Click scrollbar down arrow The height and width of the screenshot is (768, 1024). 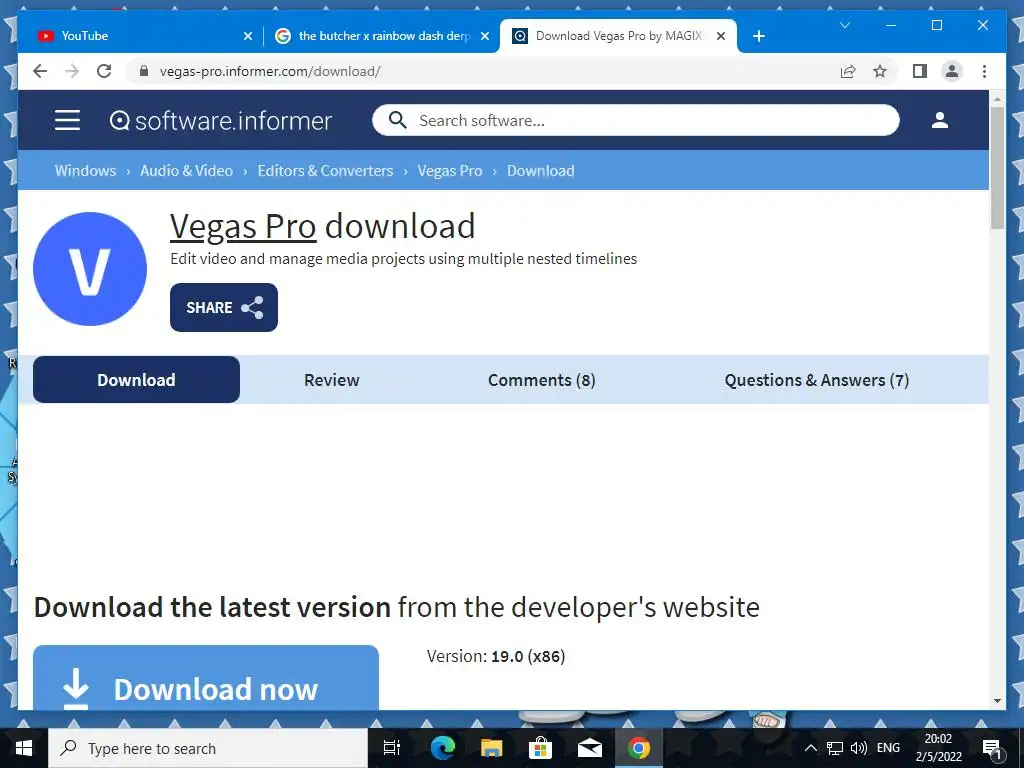(997, 701)
